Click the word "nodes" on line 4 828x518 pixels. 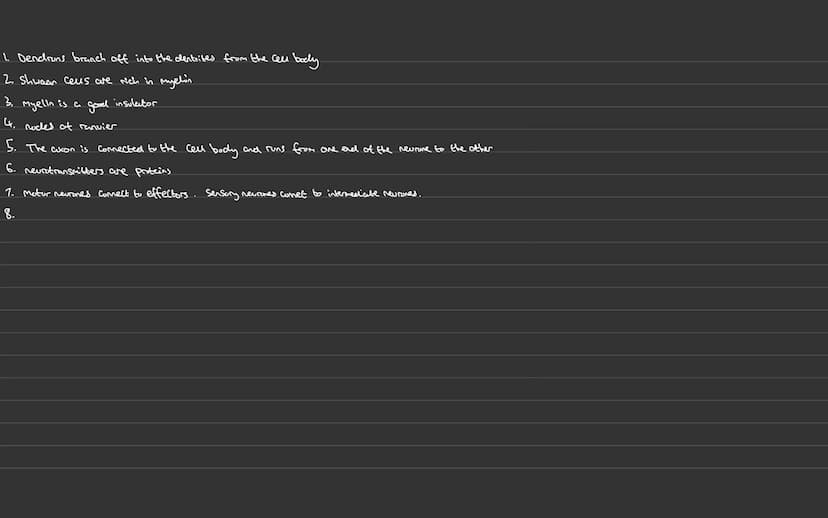click(40, 127)
